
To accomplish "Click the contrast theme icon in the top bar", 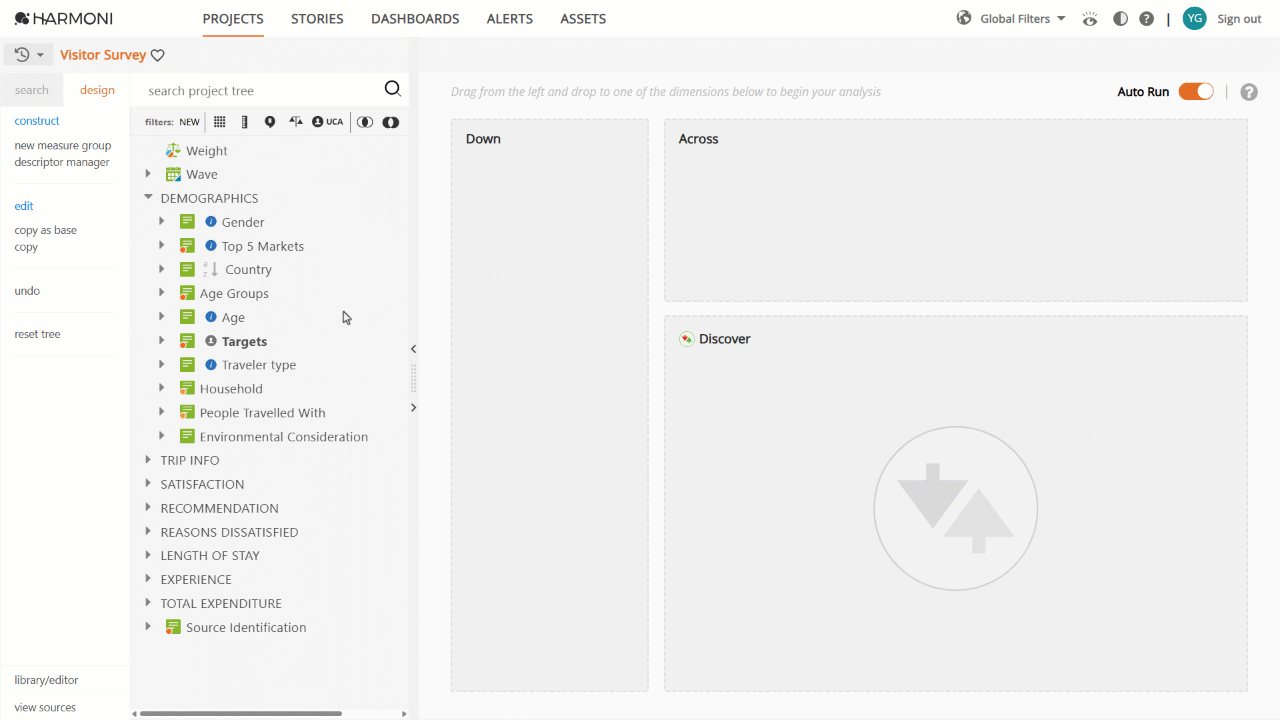I will coord(1120,17).
